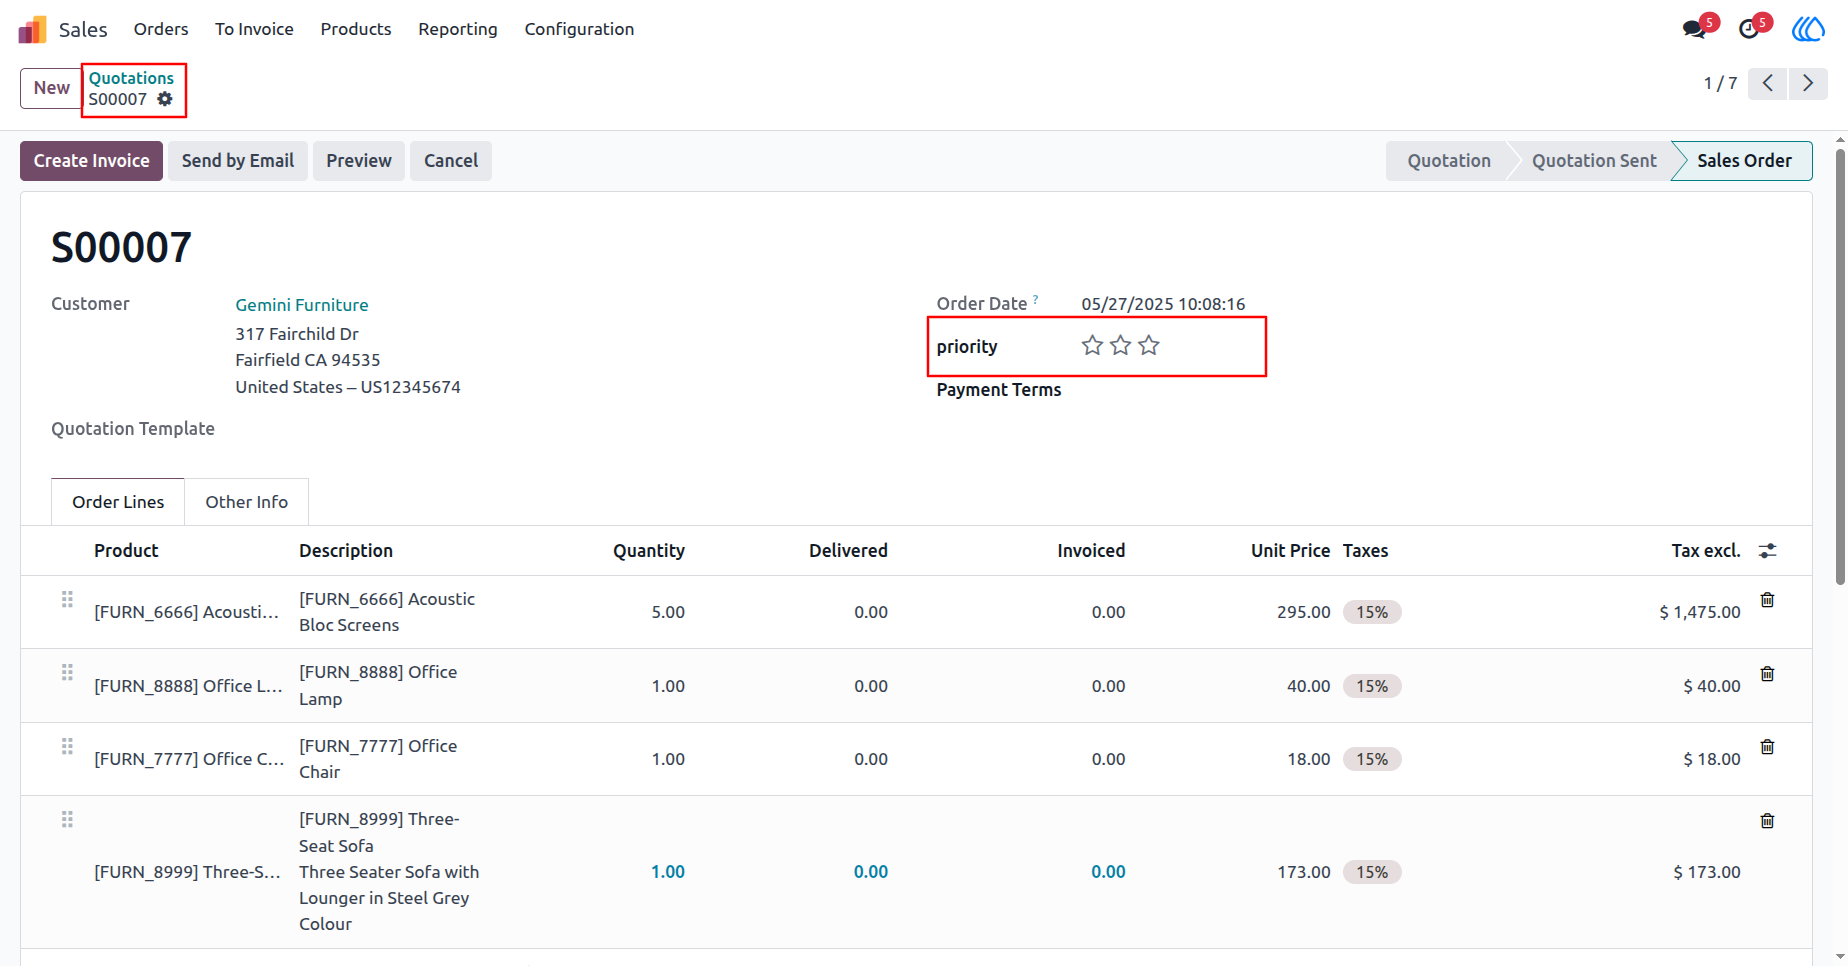Select the Quotation Sent status stage
The height and width of the screenshot is (966, 1848).
[x=1594, y=161]
